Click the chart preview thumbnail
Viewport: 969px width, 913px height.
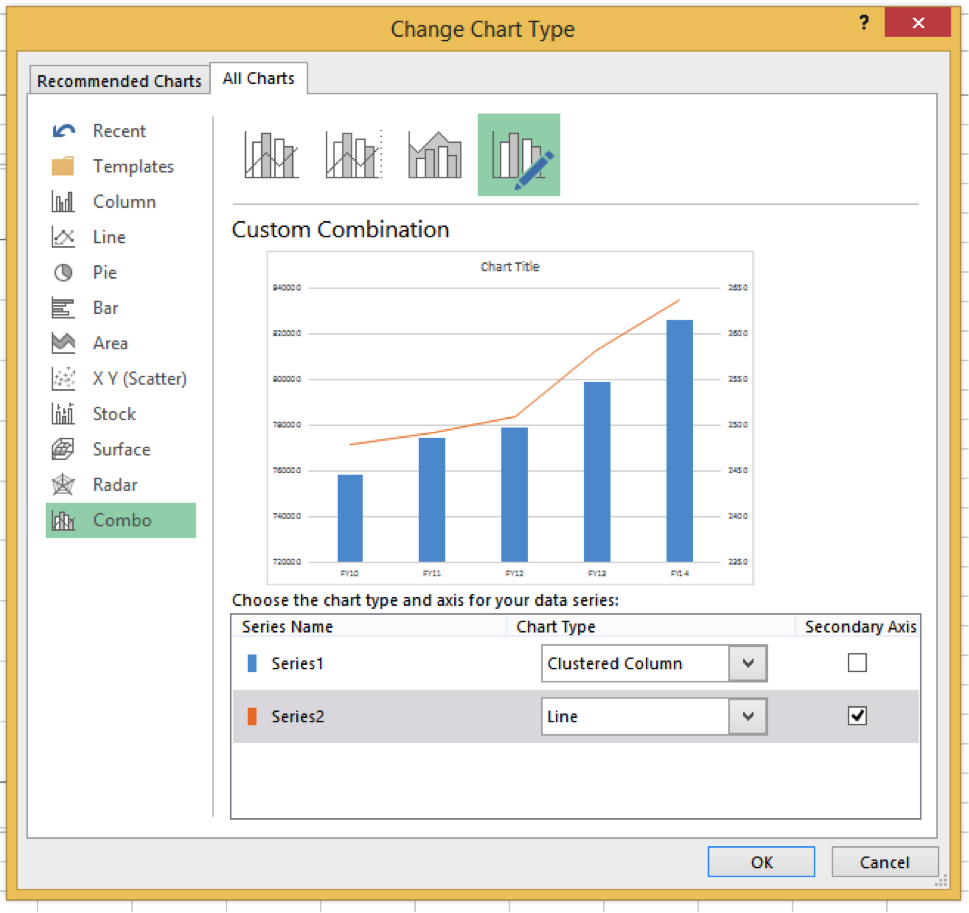510,418
